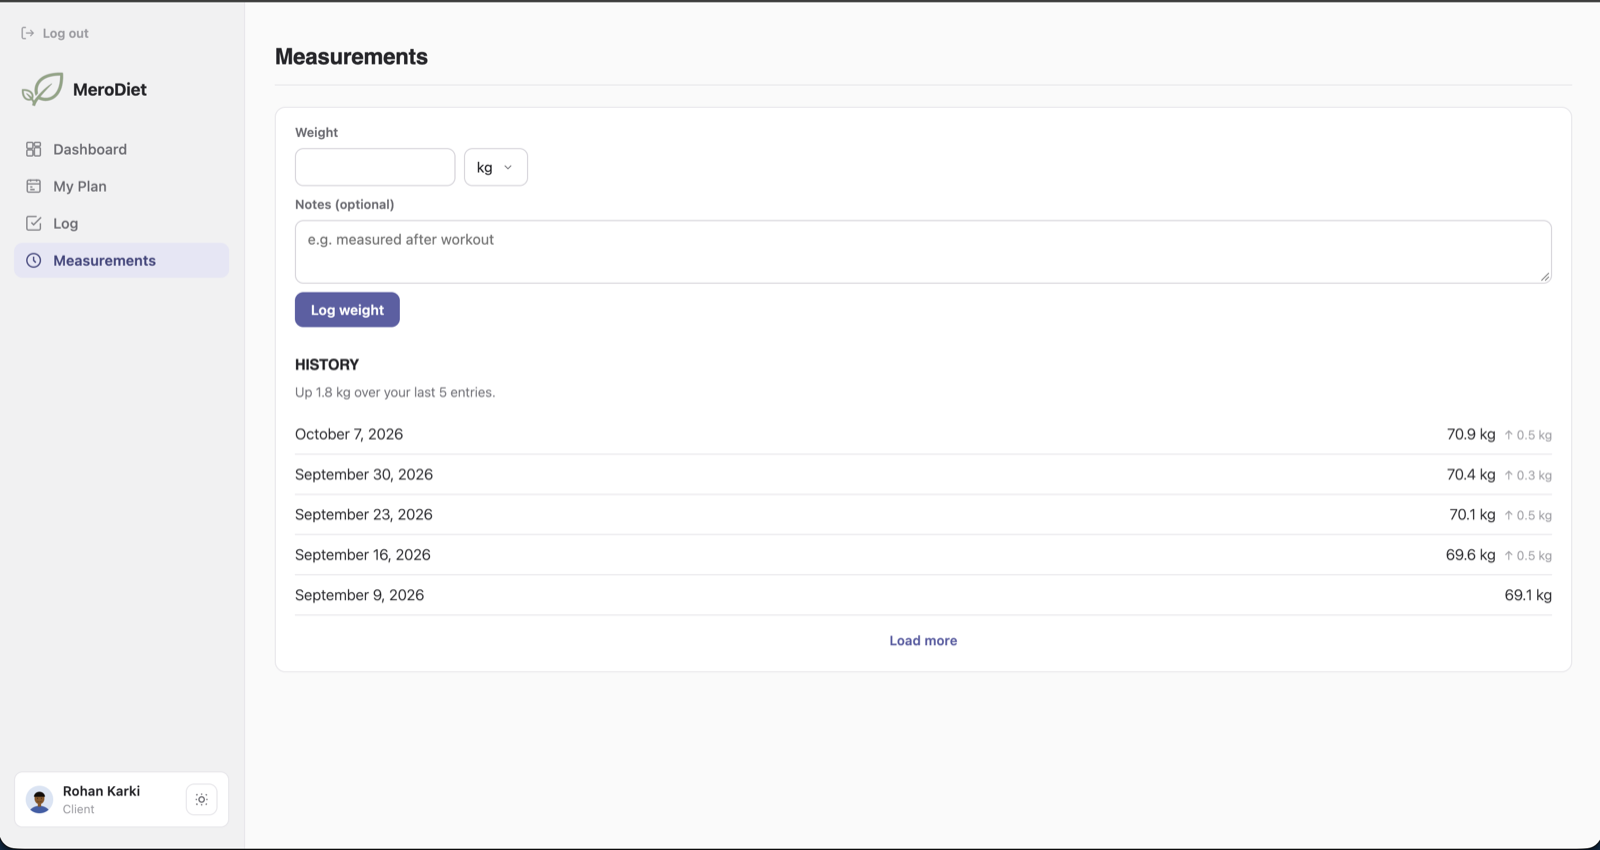
Task: Click Load more history link
Action: [x=923, y=641]
